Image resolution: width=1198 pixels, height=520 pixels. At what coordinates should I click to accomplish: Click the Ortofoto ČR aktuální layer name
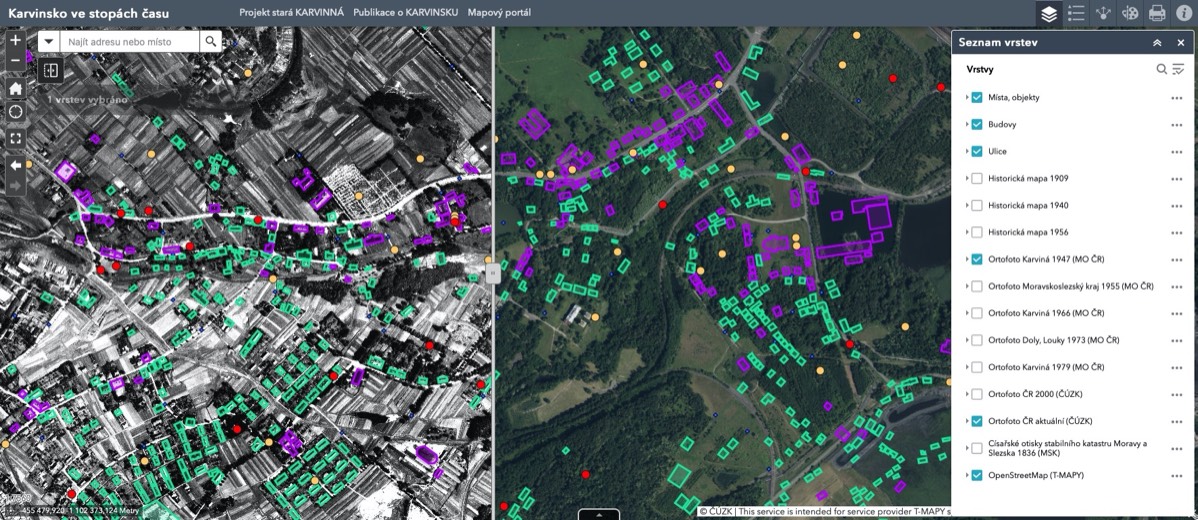point(1040,421)
